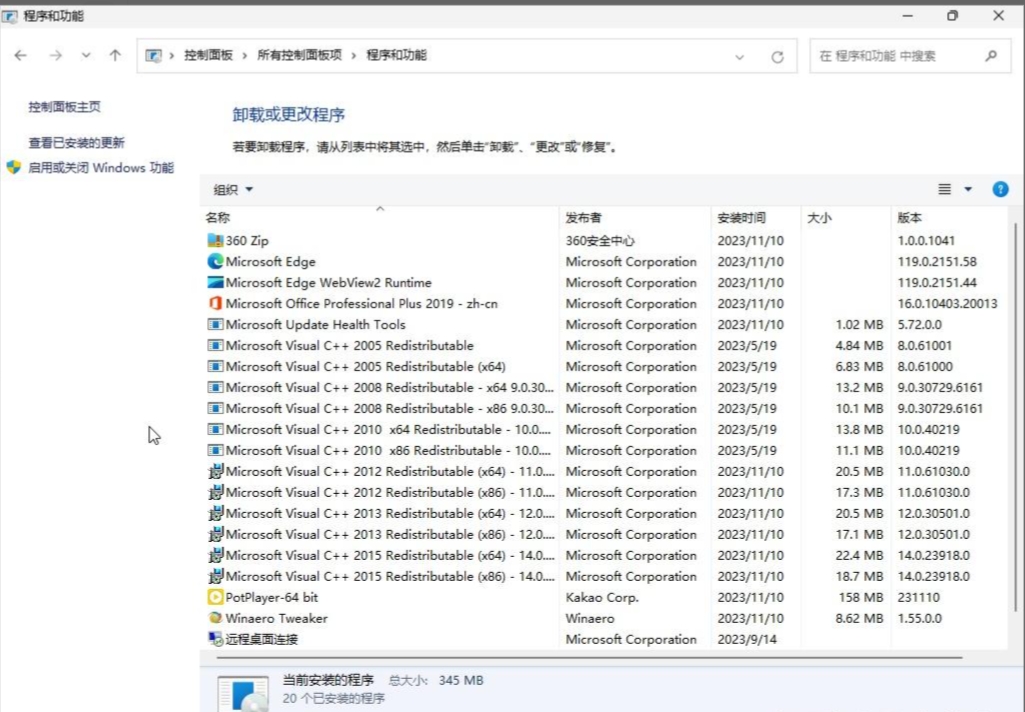Image resolution: width=1025 pixels, height=712 pixels.
Task: Click the Microsoft Office Professional Plus icon
Action: click(x=214, y=303)
